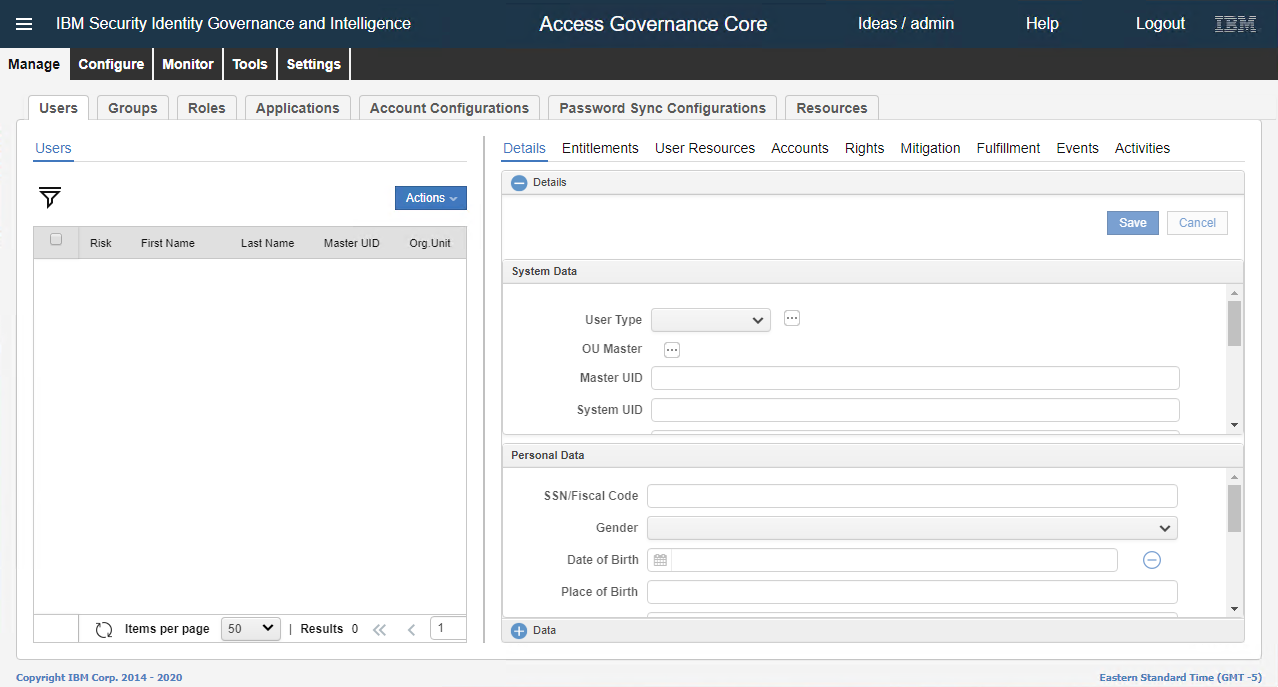Viewport: 1278px width, 687px height.
Task: Change the Items per page selector
Action: (x=250, y=628)
